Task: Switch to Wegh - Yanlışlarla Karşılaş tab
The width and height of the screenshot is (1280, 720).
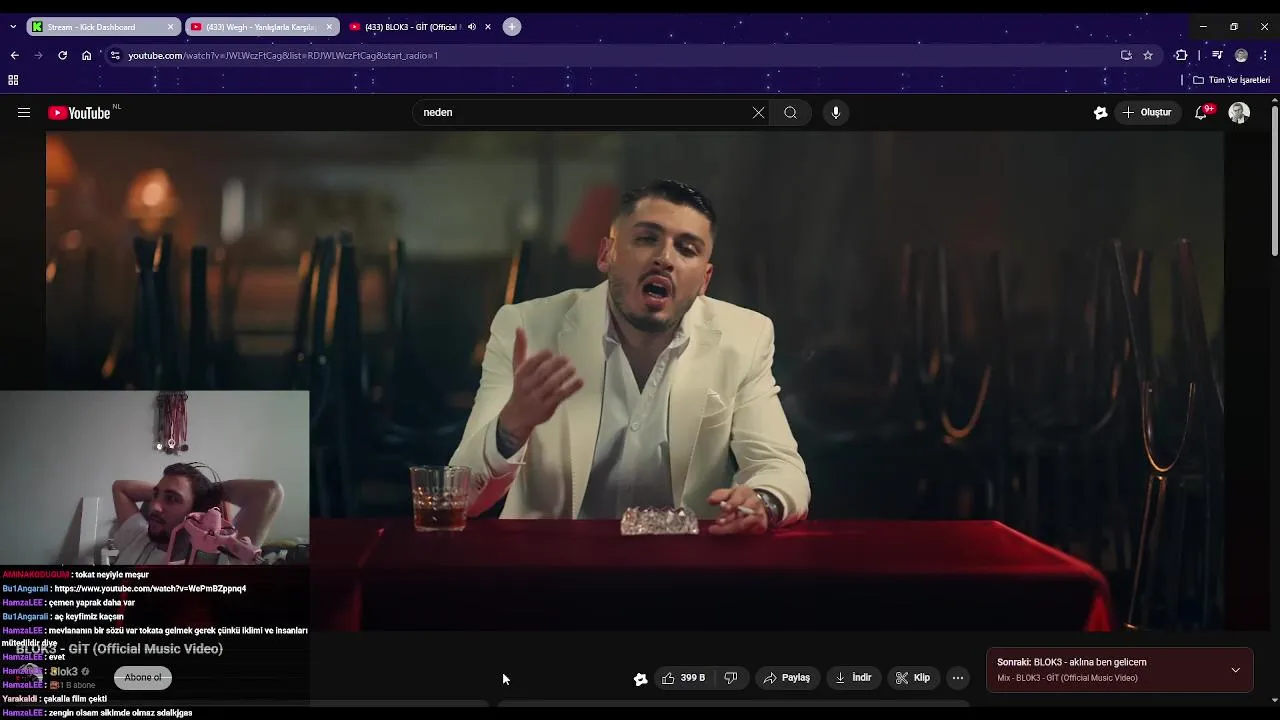Action: (x=260, y=27)
